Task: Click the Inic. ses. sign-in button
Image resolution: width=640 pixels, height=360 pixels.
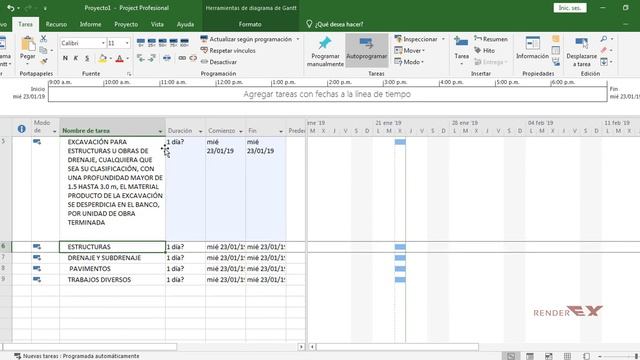Action: 570,8
